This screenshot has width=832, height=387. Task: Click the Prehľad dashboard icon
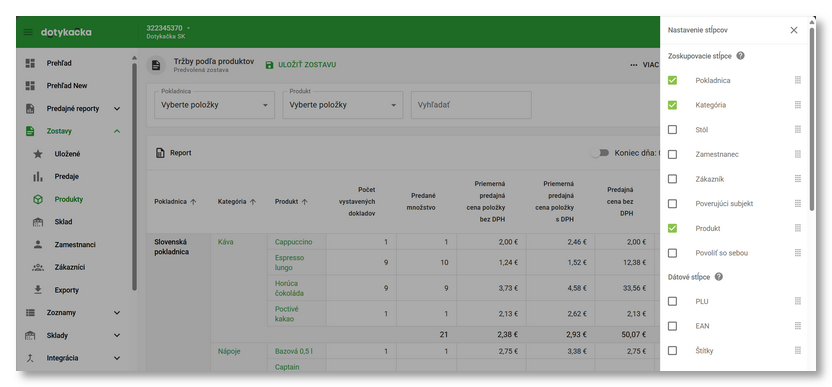pyautogui.click(x=30, y=63)
